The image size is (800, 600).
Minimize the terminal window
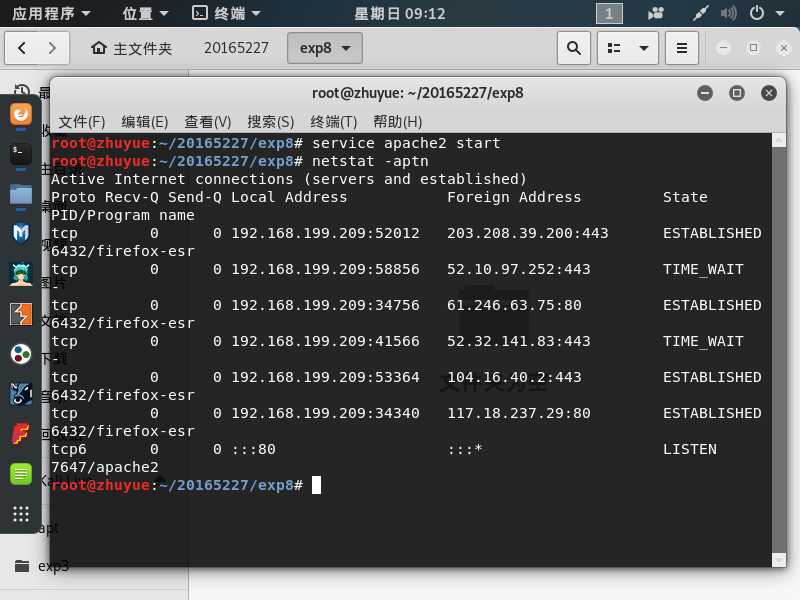click(x=705, y=93)
